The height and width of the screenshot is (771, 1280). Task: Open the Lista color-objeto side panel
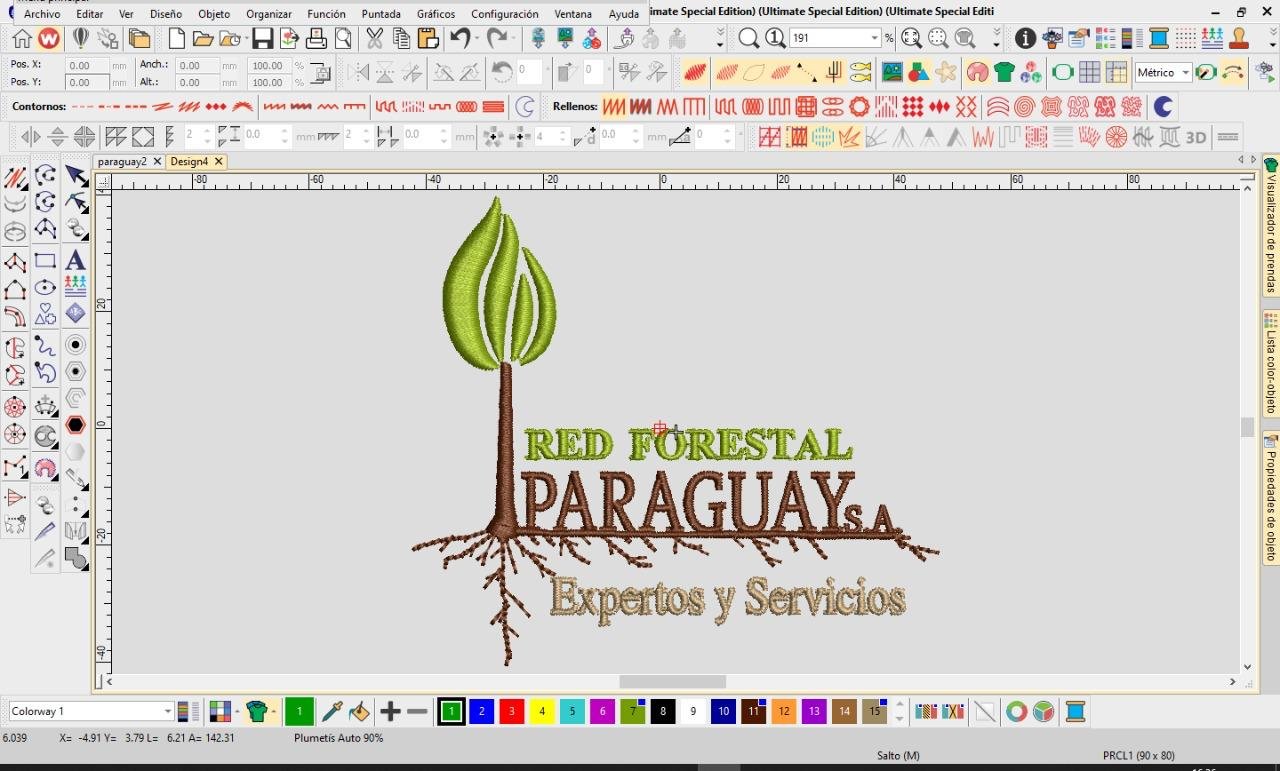[1271, 363]
